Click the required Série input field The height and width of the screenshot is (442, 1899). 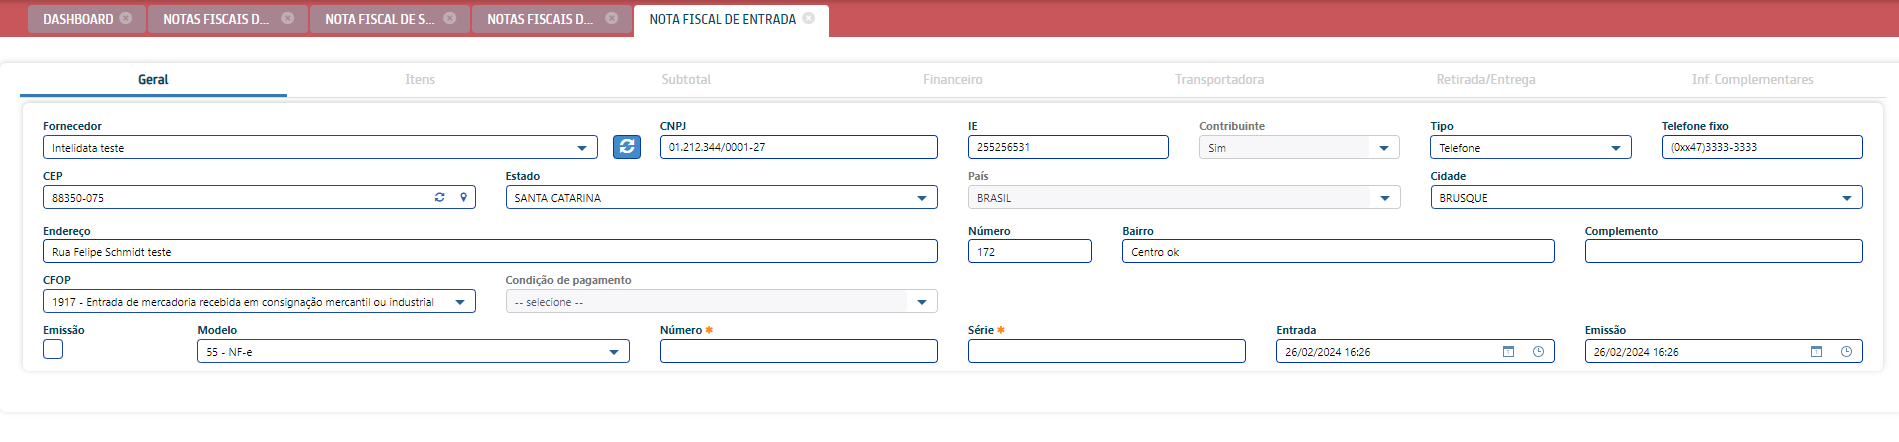[1106, 351]
